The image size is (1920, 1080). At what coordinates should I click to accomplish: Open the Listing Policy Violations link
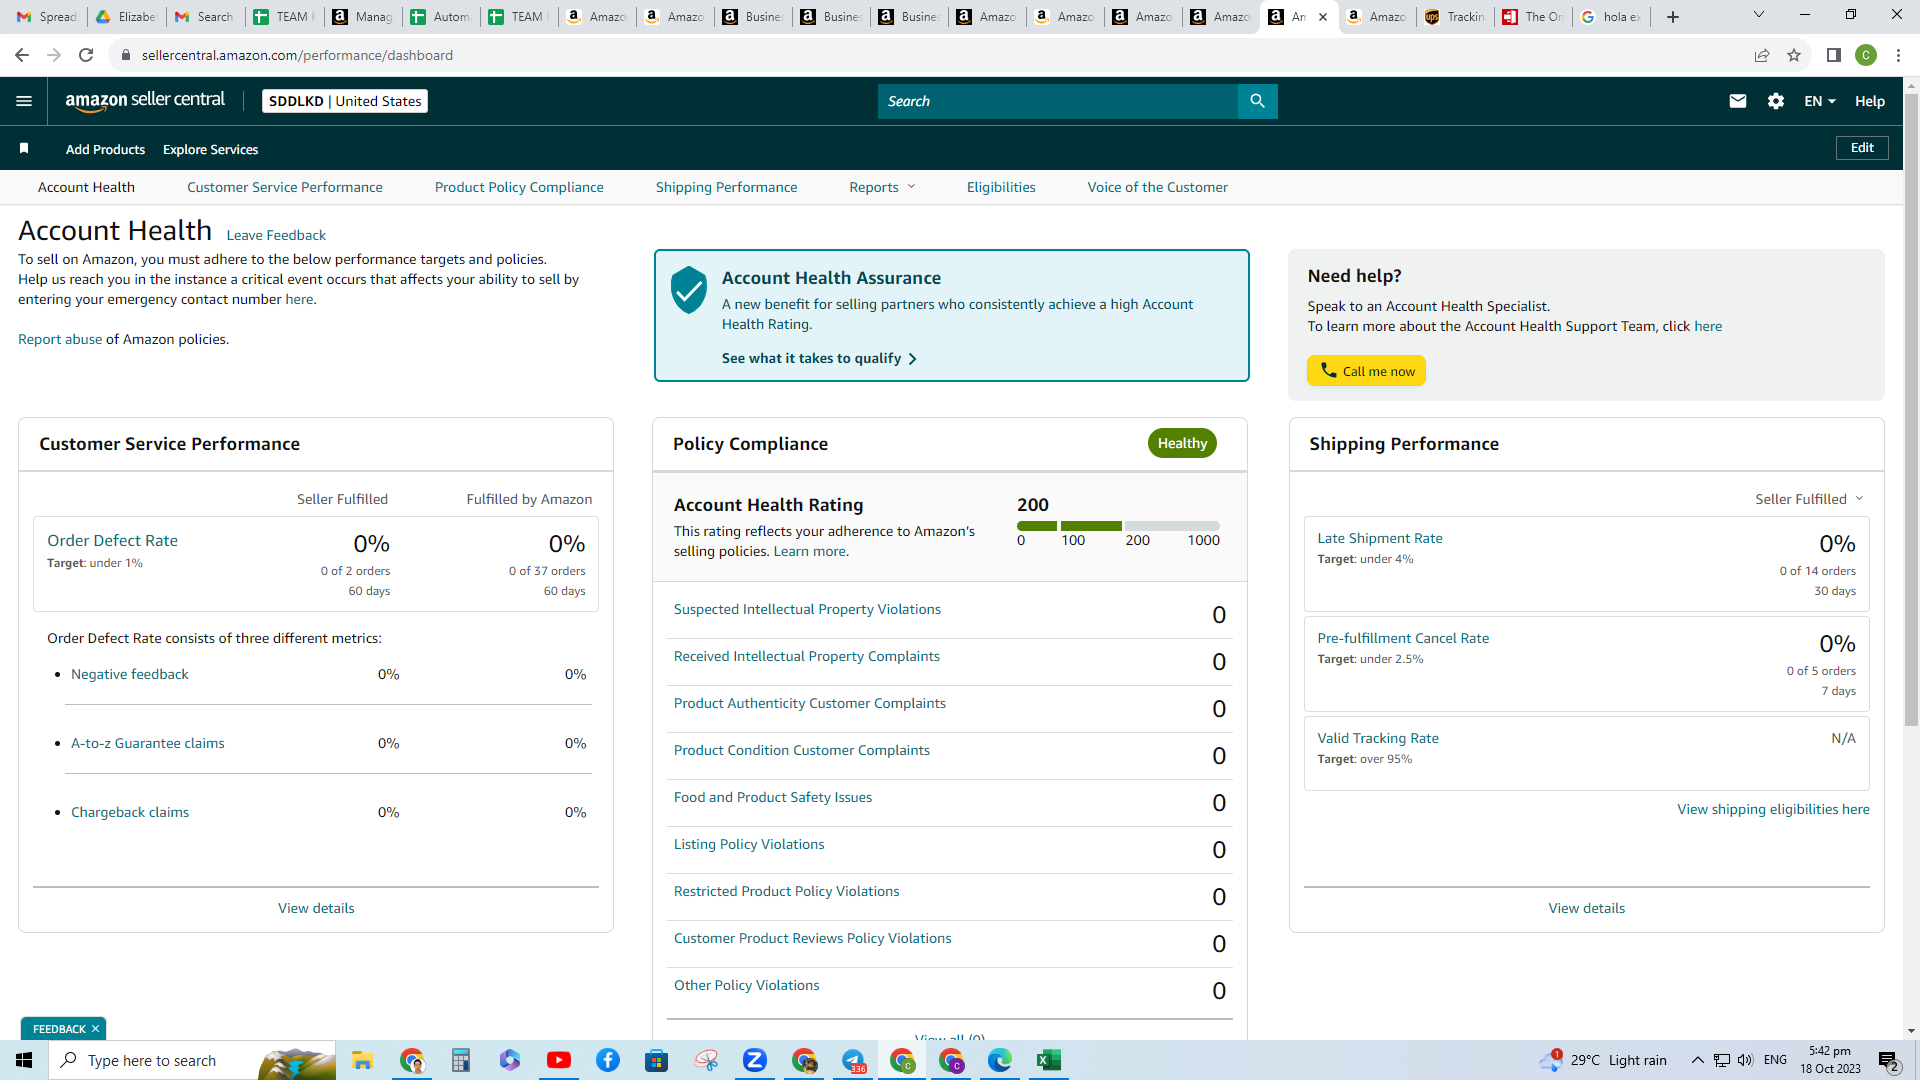click(749, 844)
